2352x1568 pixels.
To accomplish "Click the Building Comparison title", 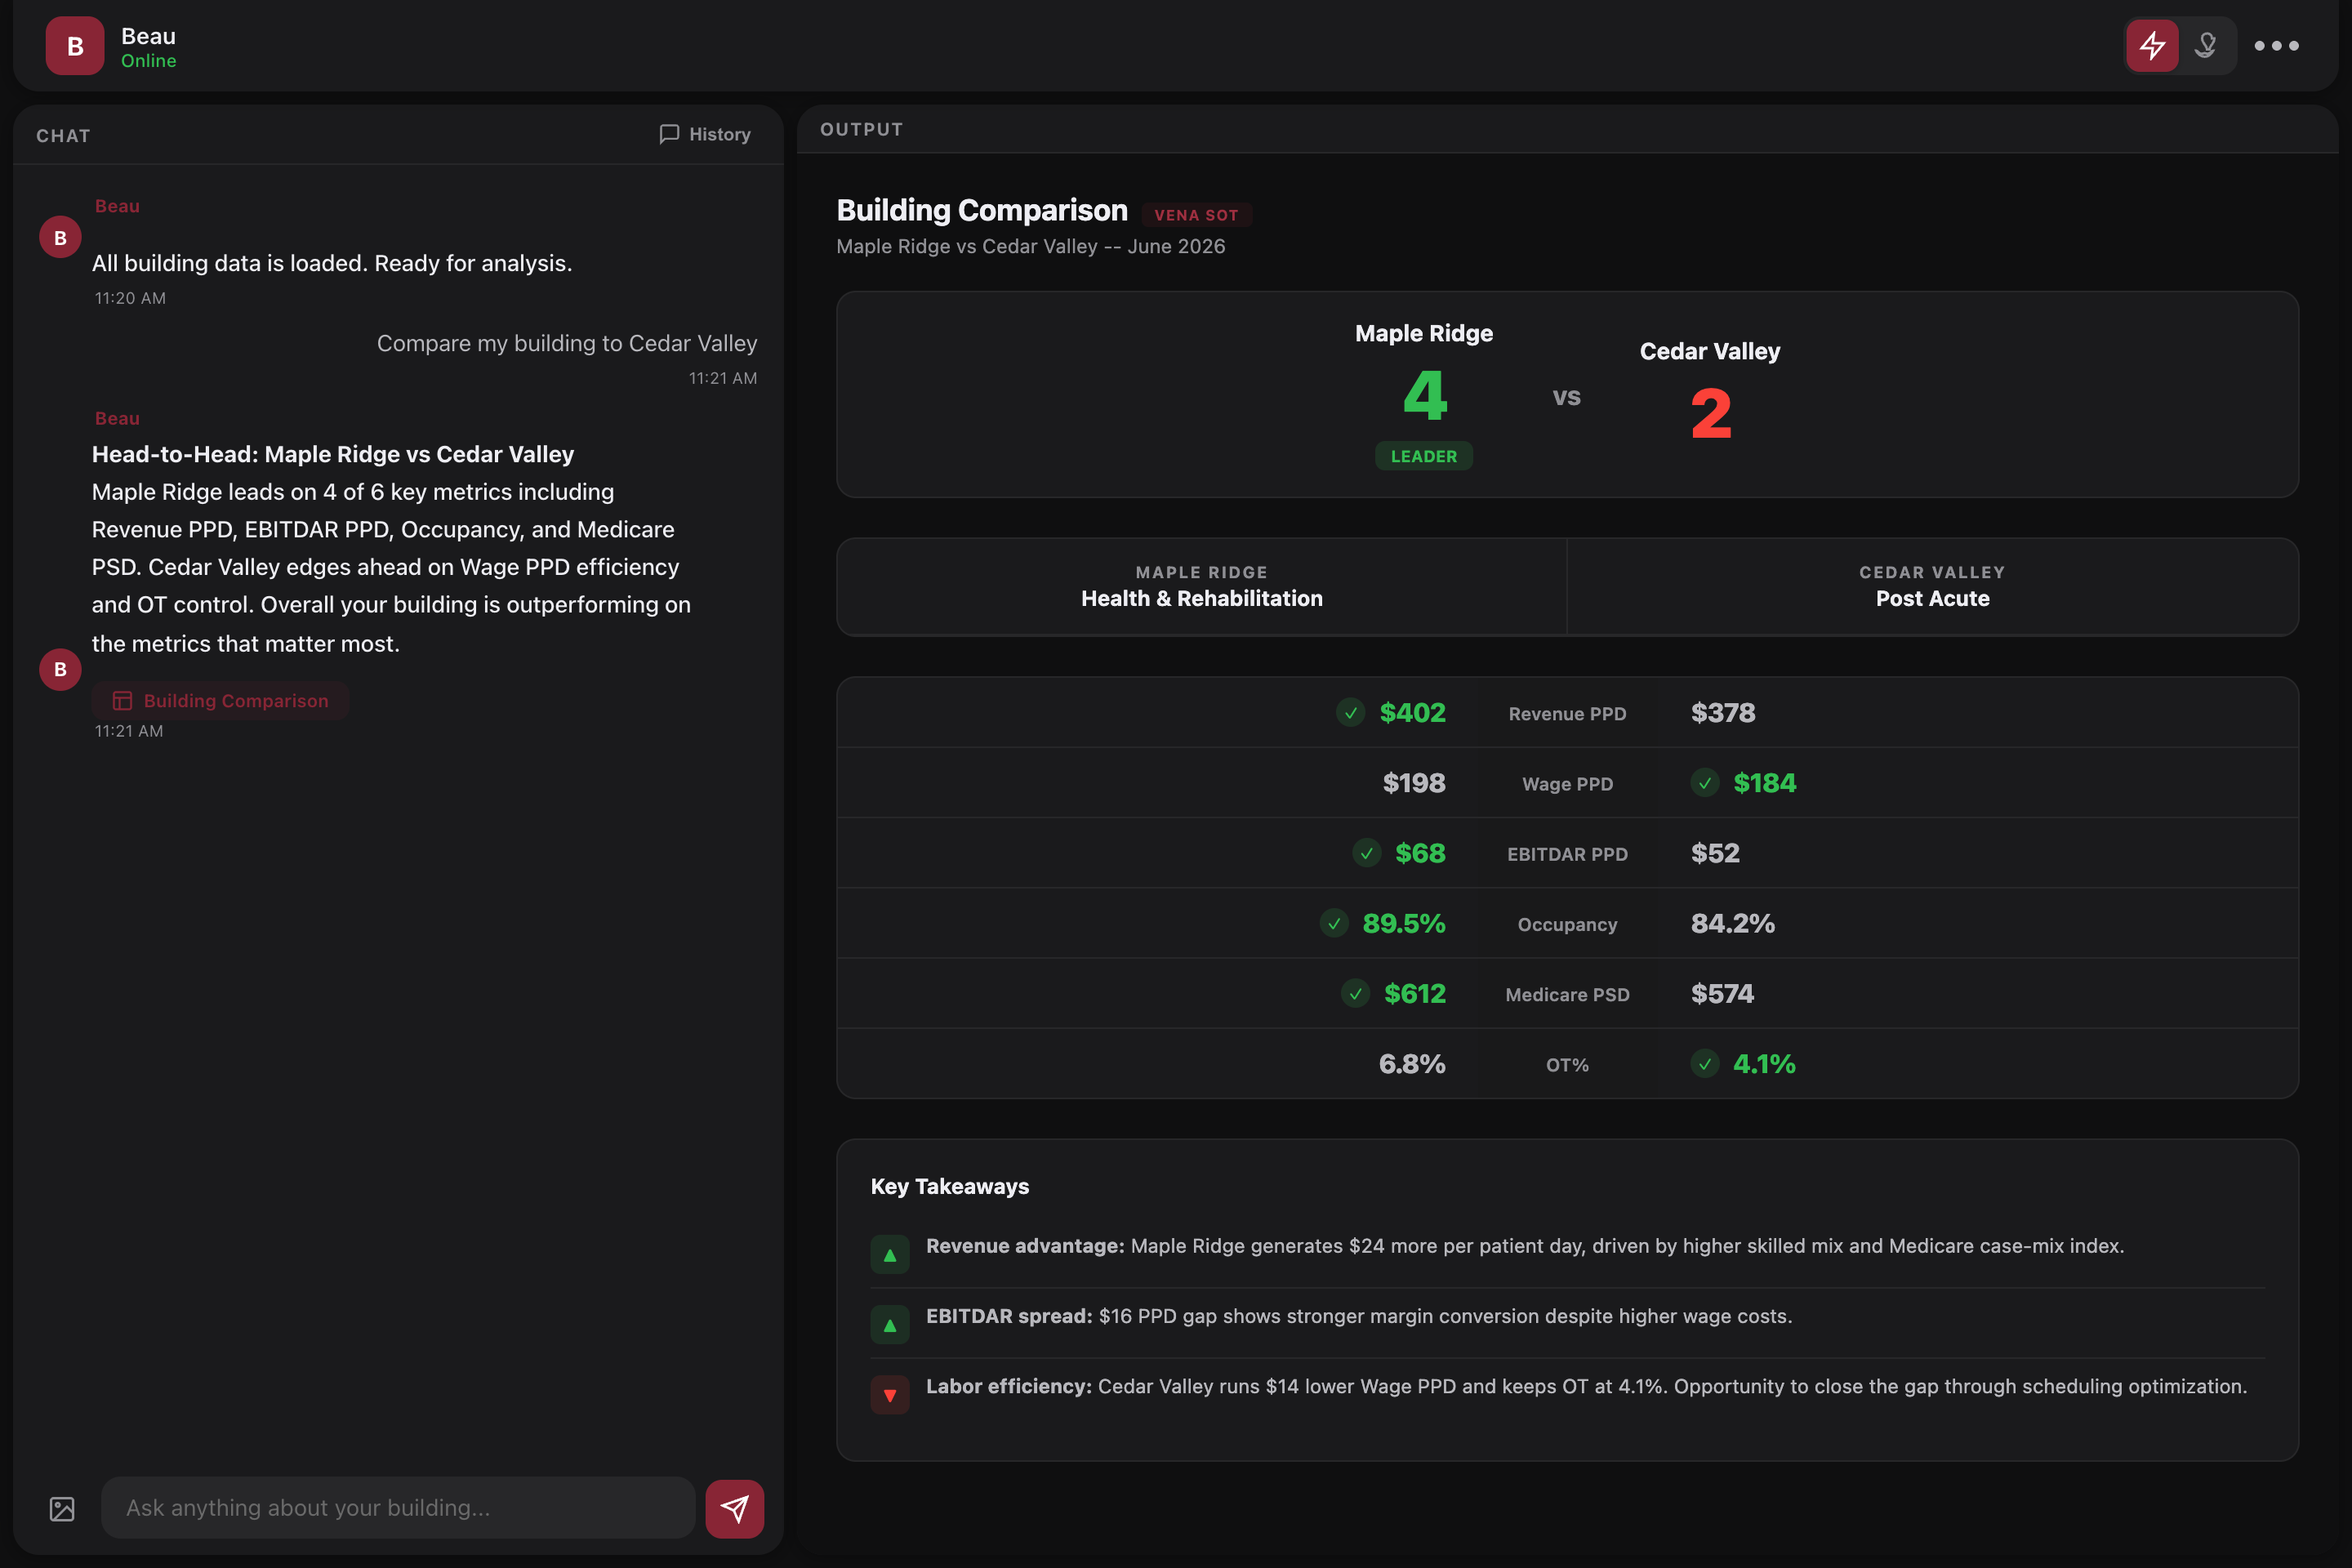I will coord(982,210).
